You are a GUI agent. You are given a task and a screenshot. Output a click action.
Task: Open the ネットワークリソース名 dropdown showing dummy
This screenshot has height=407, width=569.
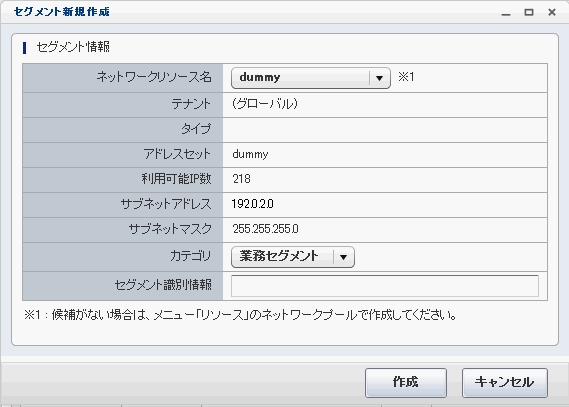tap(311, 78)
